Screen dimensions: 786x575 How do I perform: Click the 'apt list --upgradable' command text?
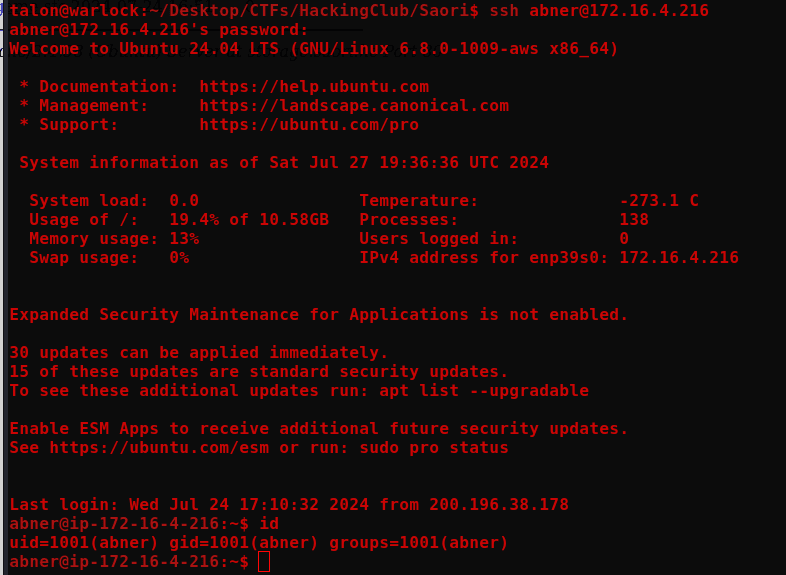click(x=484, y=391)
